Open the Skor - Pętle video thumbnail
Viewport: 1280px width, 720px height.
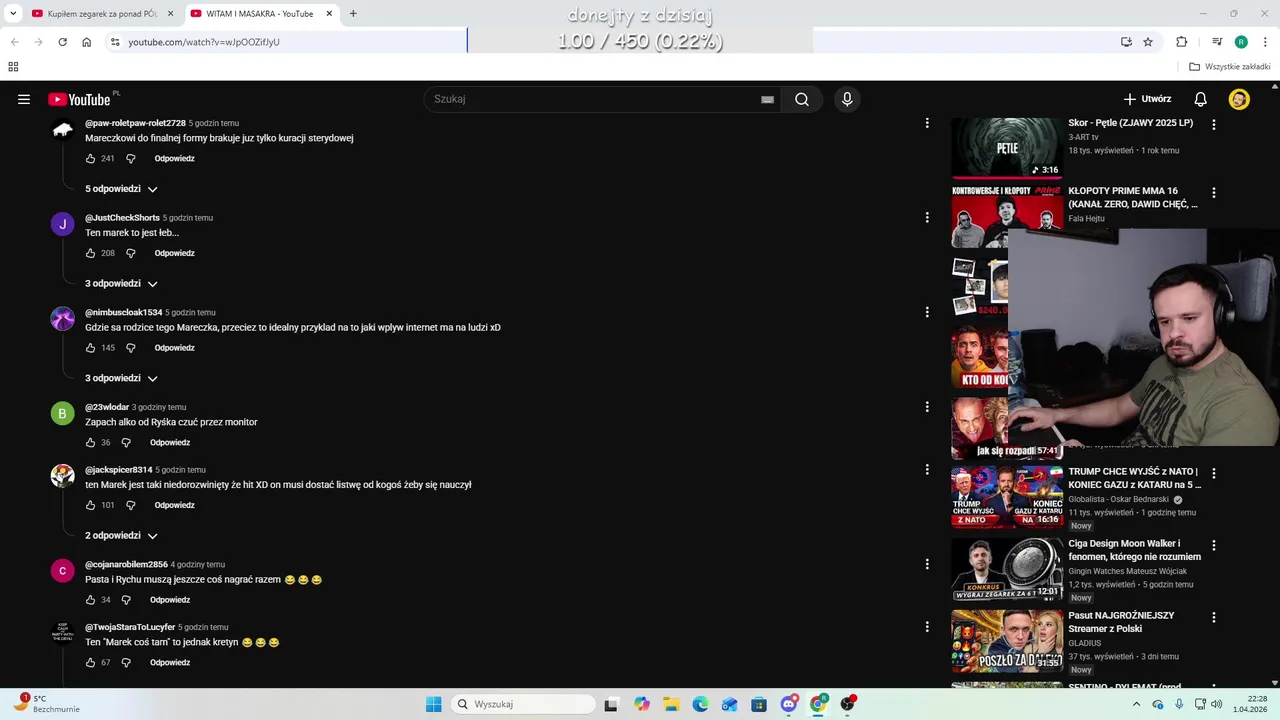(x=1006, y=148)
